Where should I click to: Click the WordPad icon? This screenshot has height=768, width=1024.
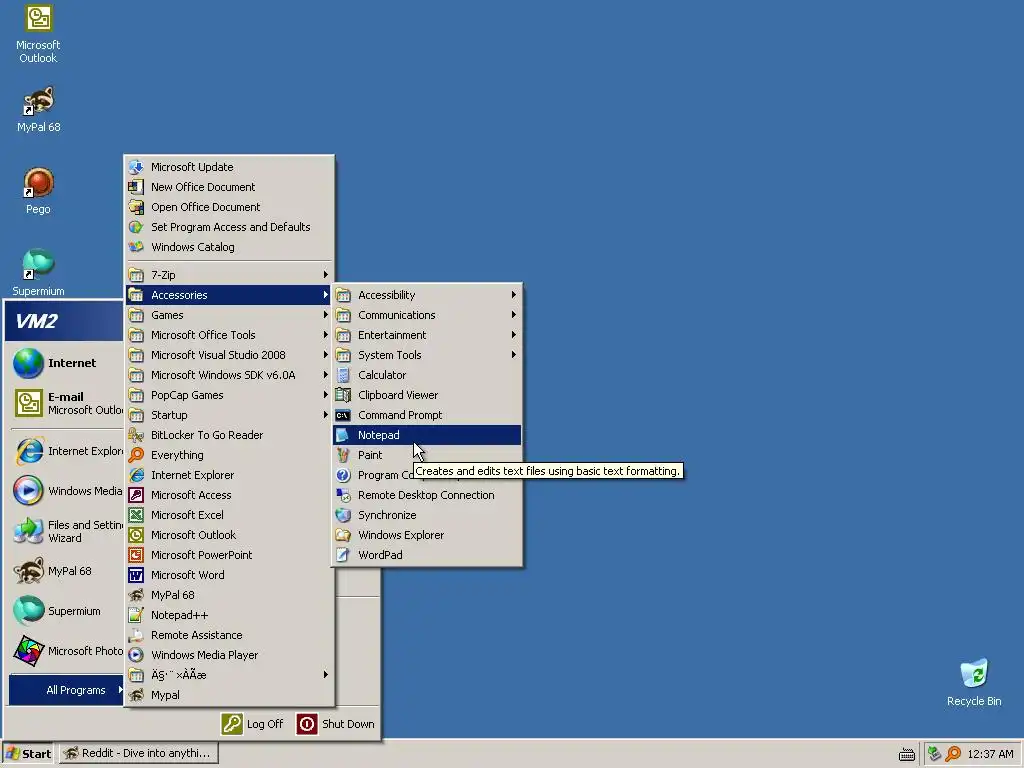[343, 555]
